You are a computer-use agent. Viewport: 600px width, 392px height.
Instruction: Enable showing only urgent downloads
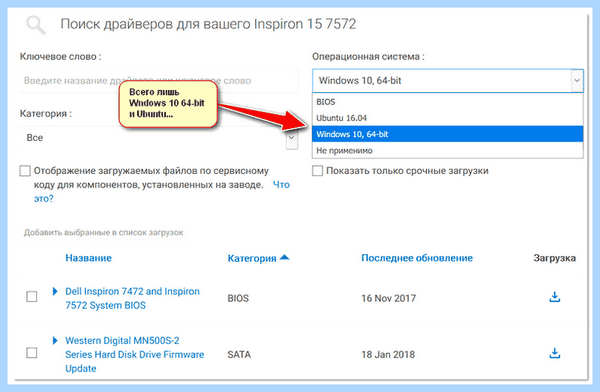317,171
